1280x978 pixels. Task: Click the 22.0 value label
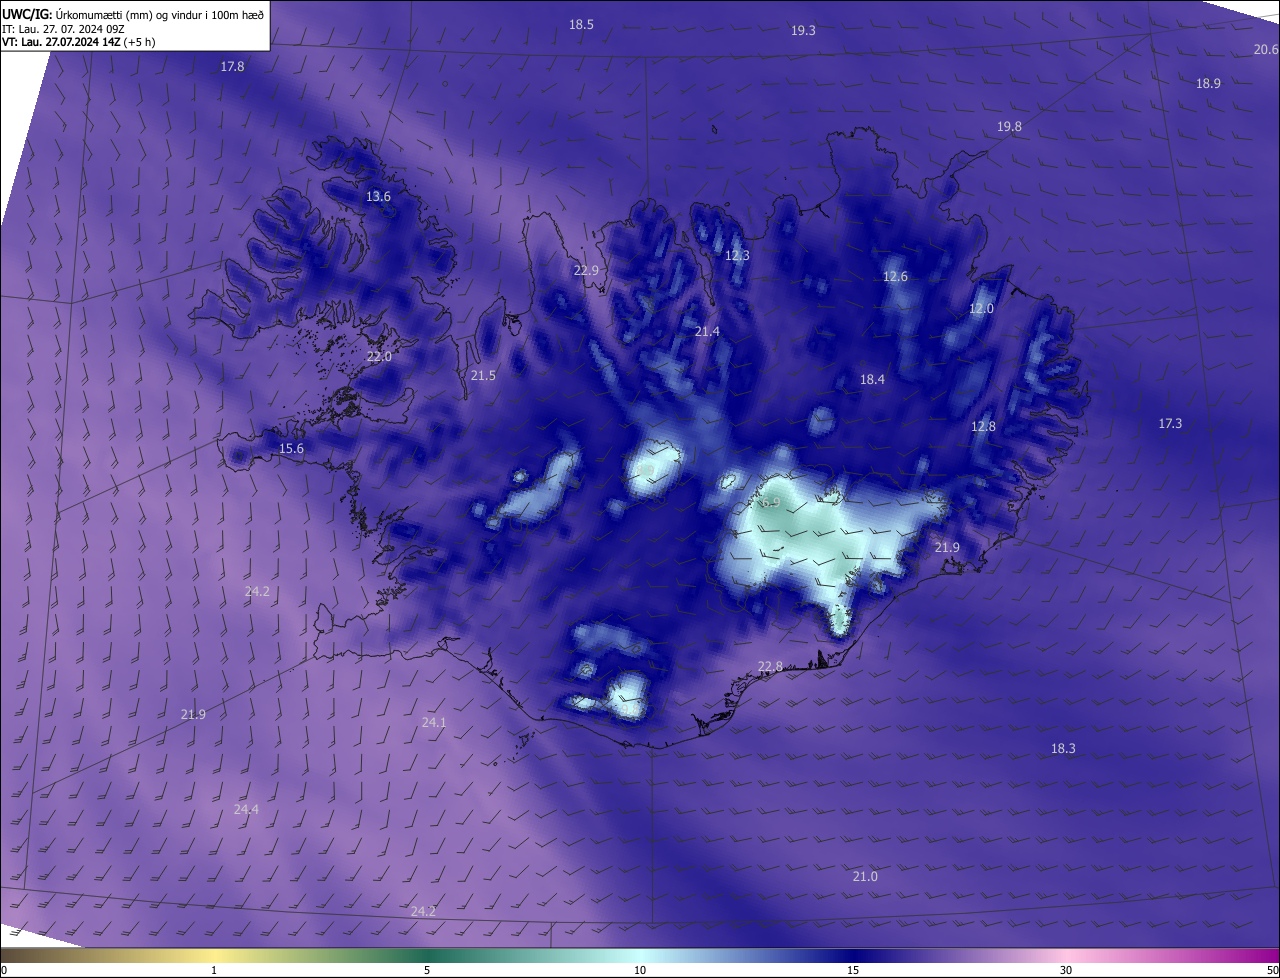click(379, 357)
